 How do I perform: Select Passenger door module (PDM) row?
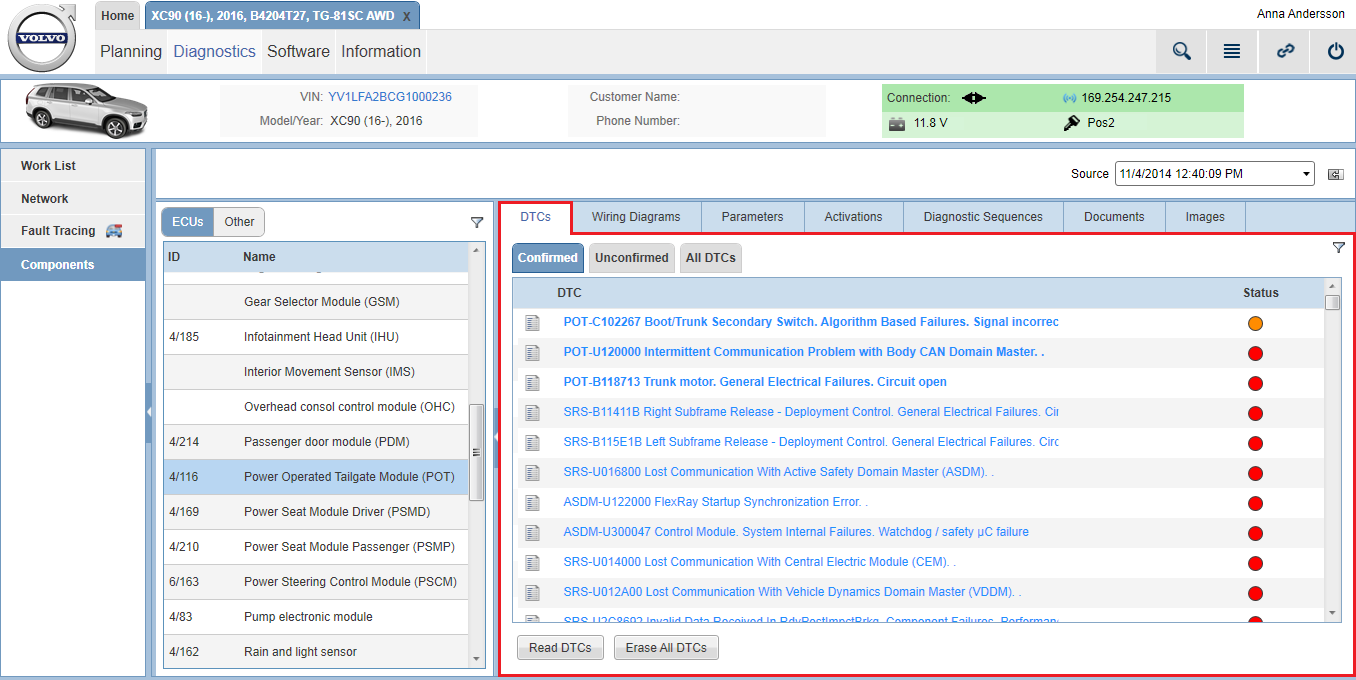pos(316,442)
